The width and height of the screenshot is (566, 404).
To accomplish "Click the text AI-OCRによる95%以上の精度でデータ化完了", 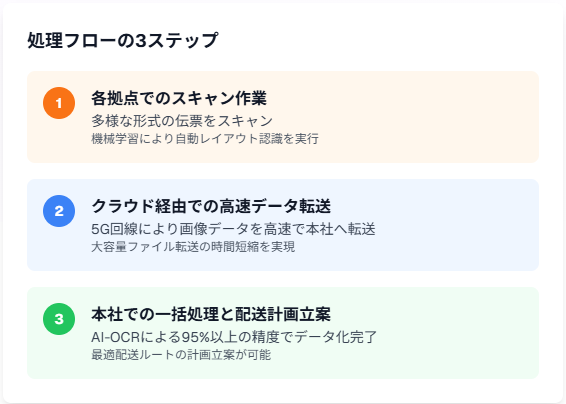I will point(234,337).
